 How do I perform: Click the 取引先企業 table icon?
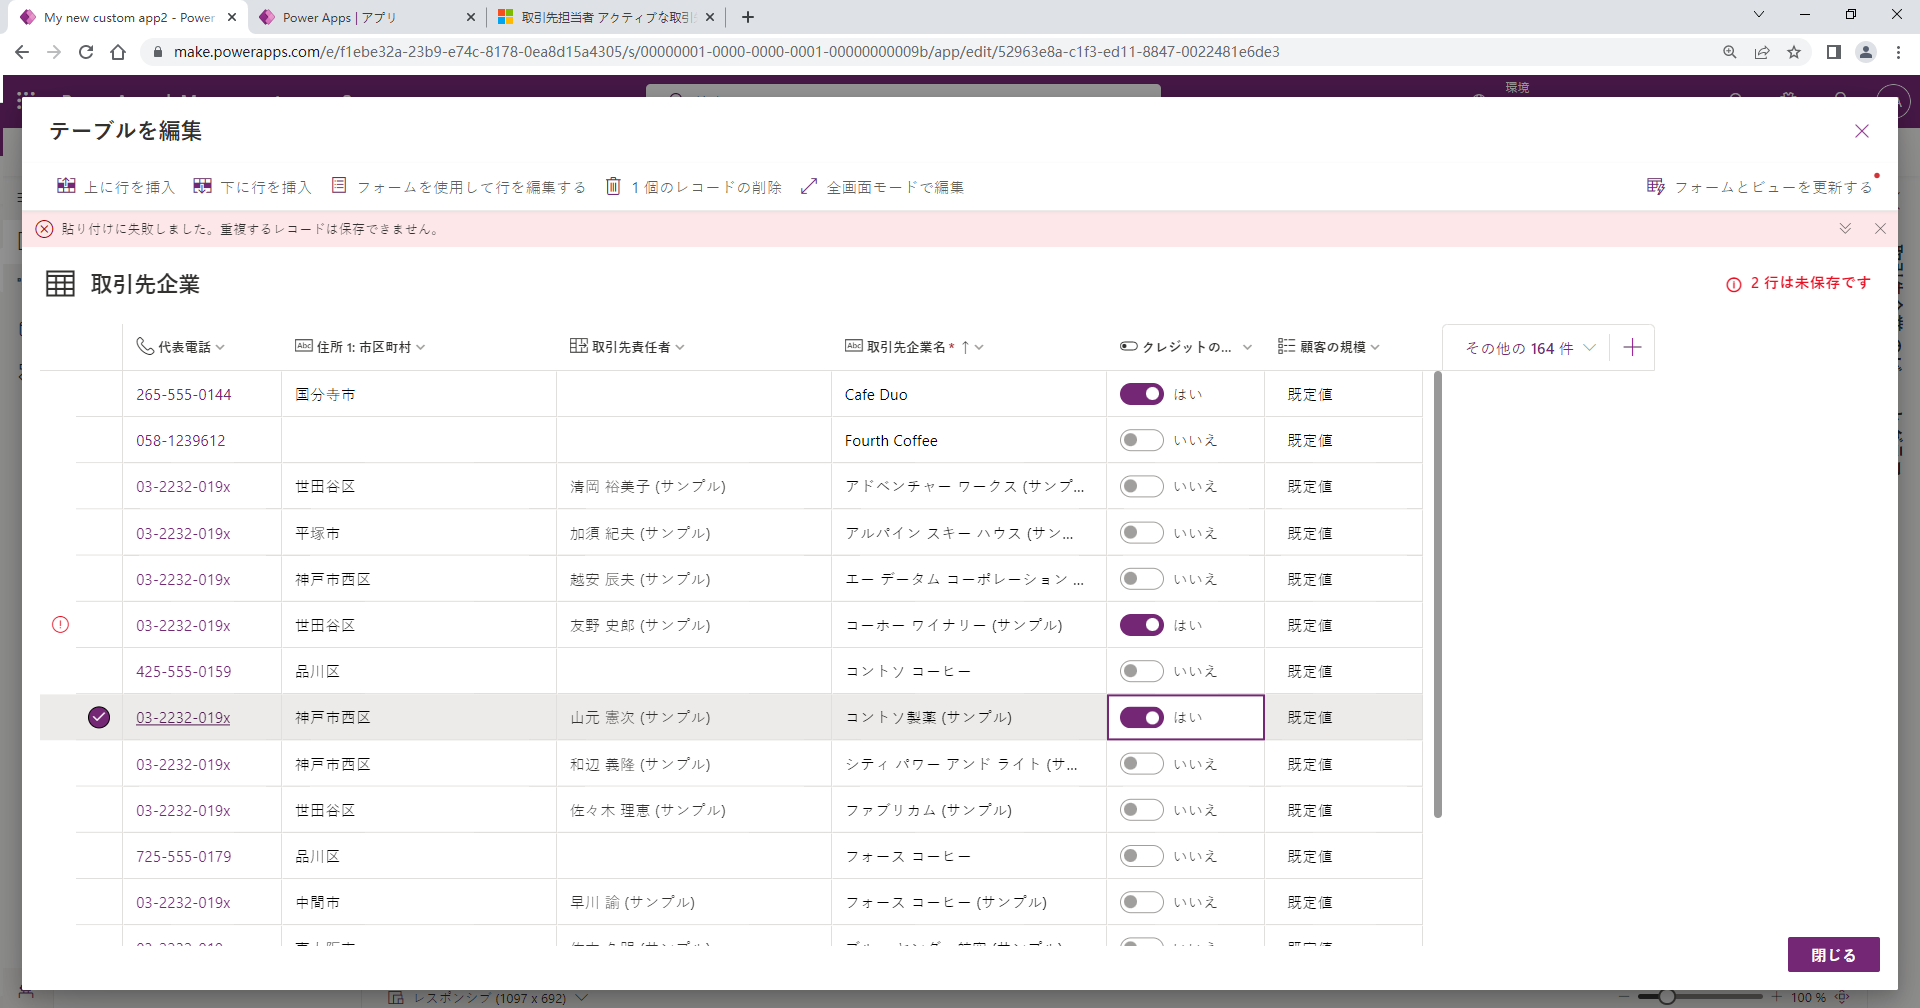[60, 284]
